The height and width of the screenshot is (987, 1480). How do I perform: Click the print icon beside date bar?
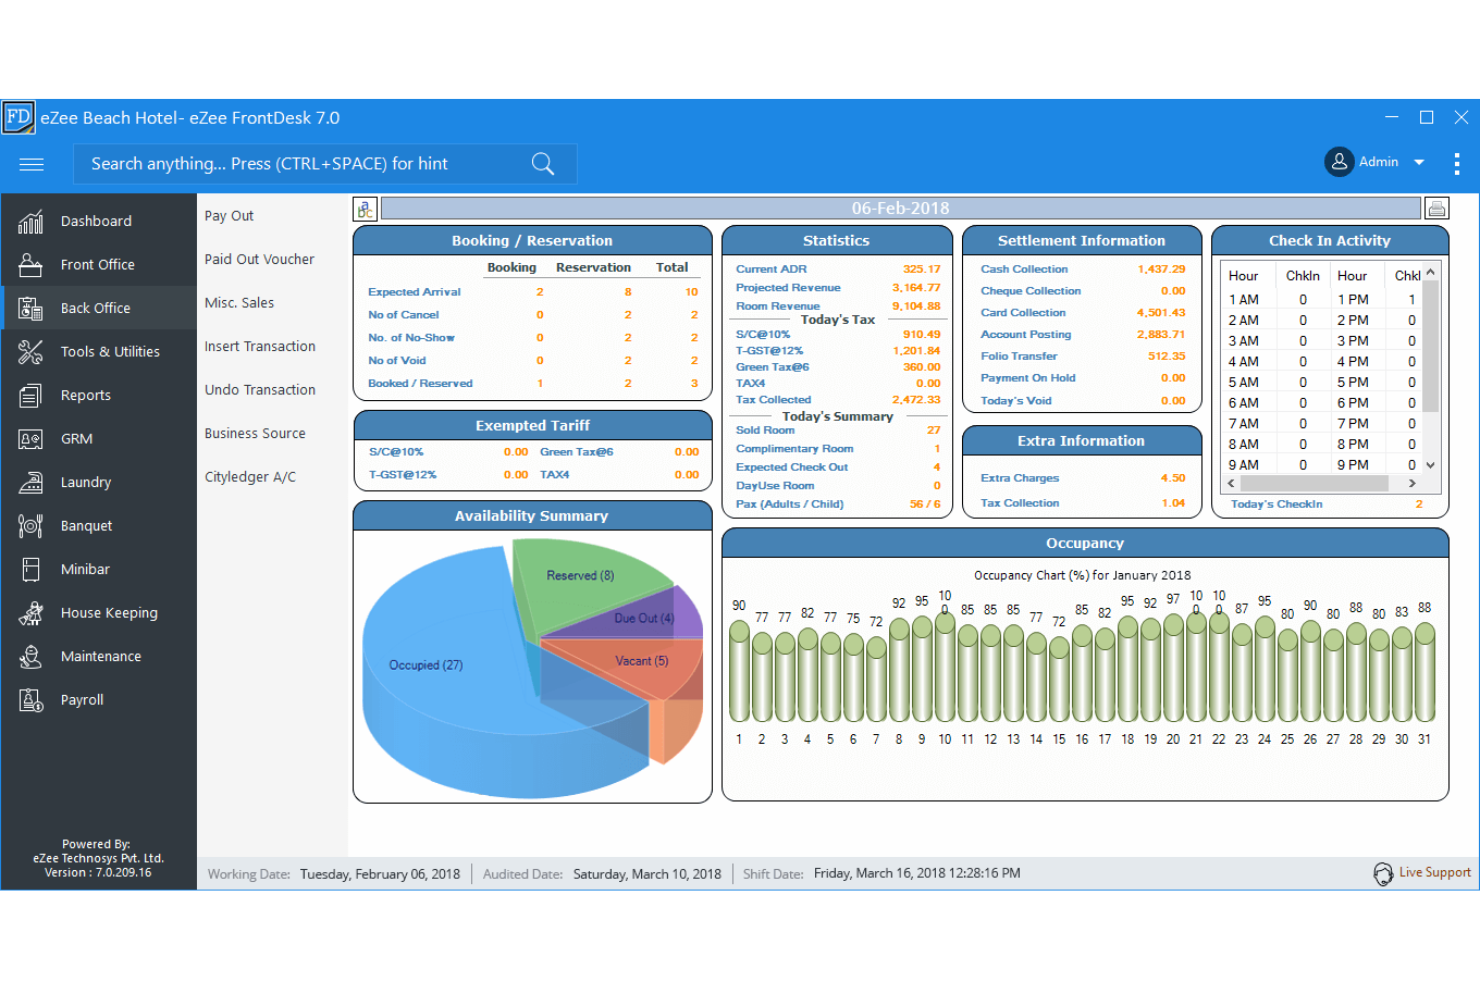(1437, 208)
